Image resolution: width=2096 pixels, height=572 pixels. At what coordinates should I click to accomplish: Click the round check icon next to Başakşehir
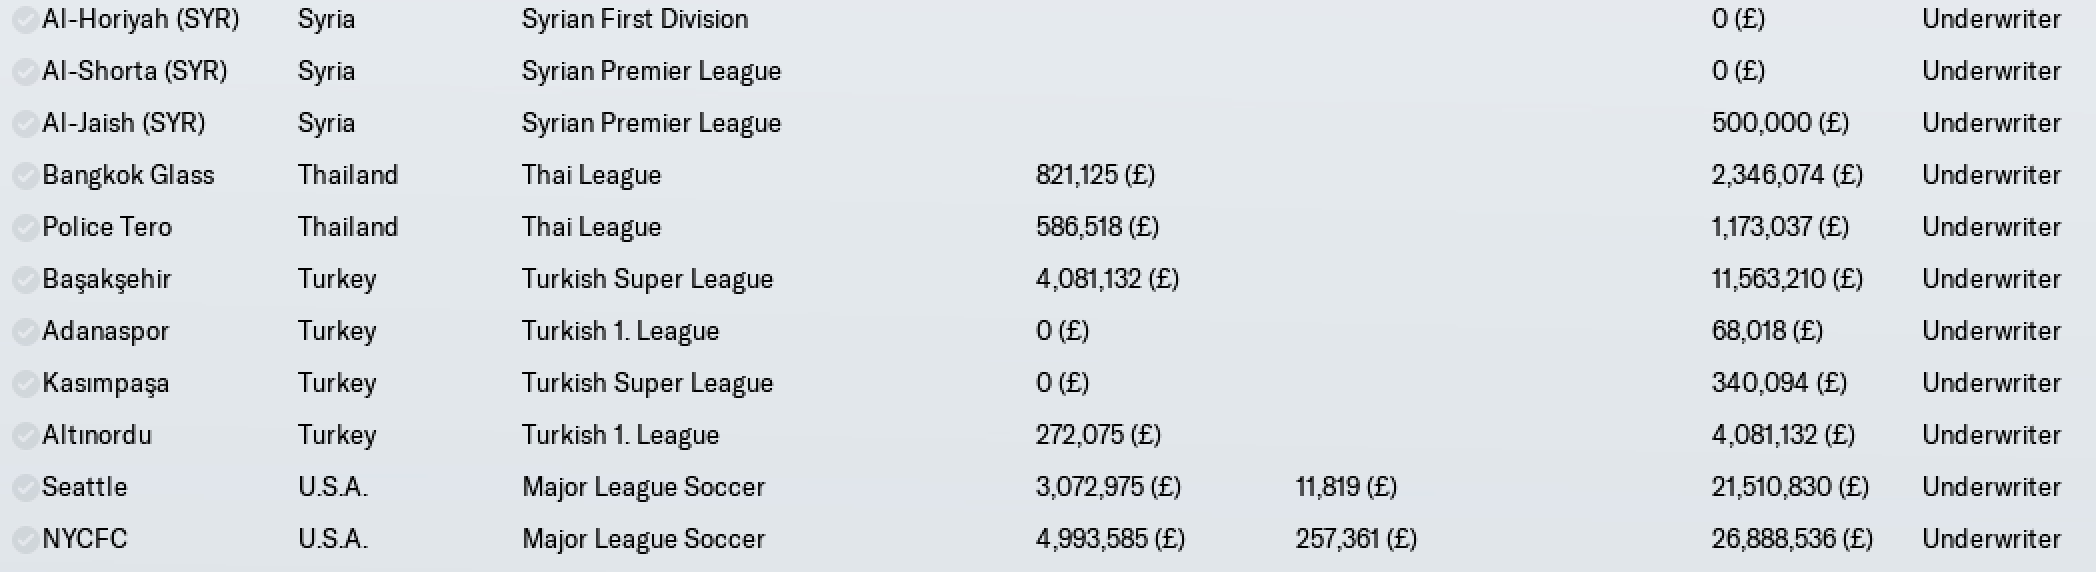(x=25, y=279)
